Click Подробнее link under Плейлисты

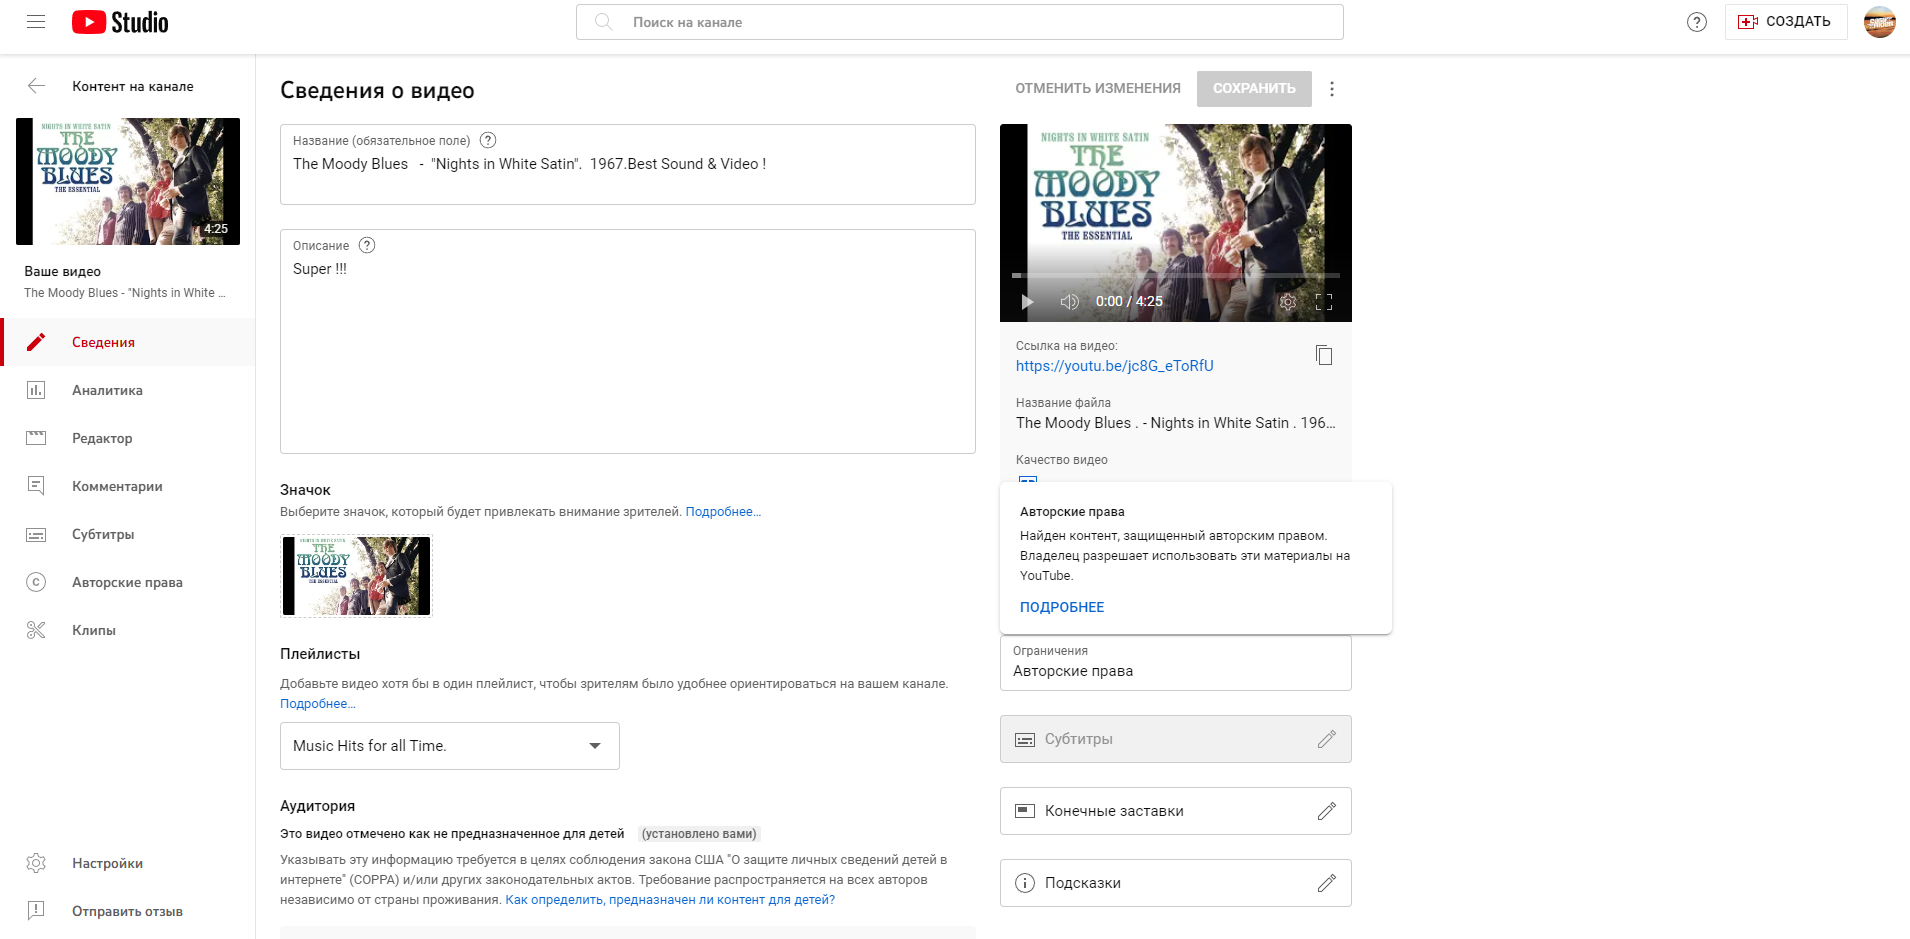317,704
